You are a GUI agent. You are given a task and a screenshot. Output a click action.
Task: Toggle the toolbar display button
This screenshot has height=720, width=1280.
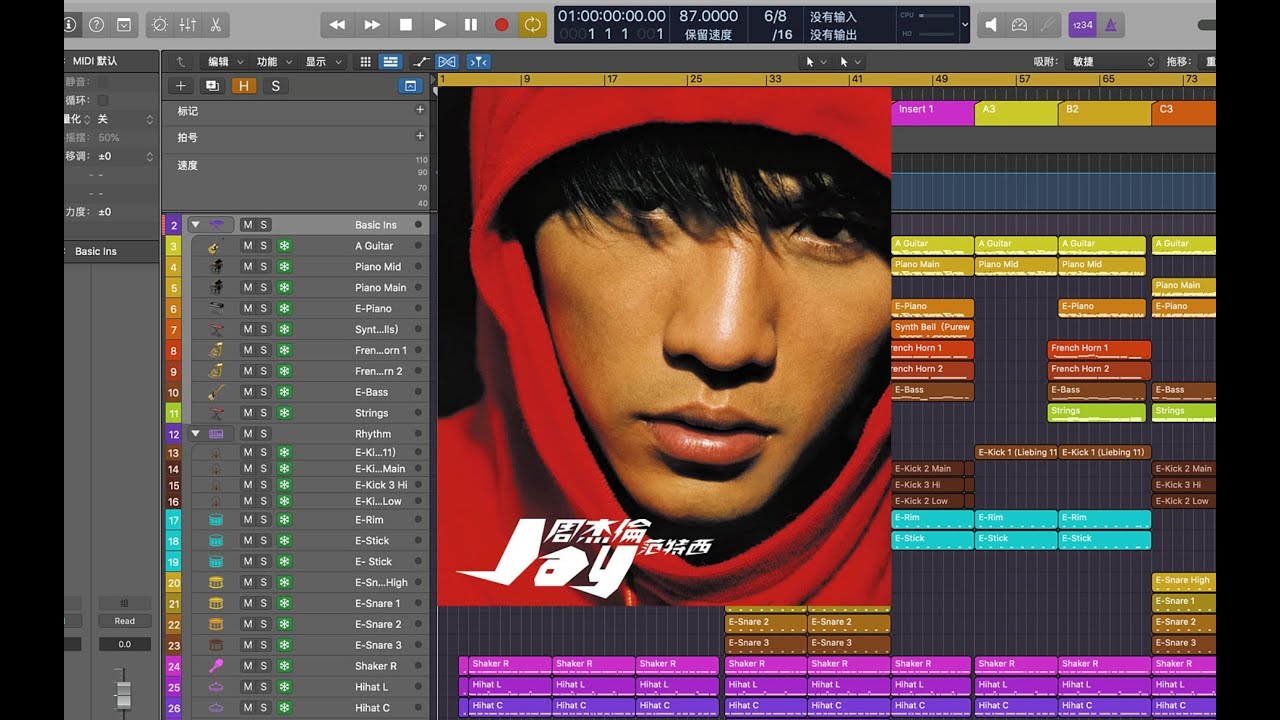pos(124,24)
